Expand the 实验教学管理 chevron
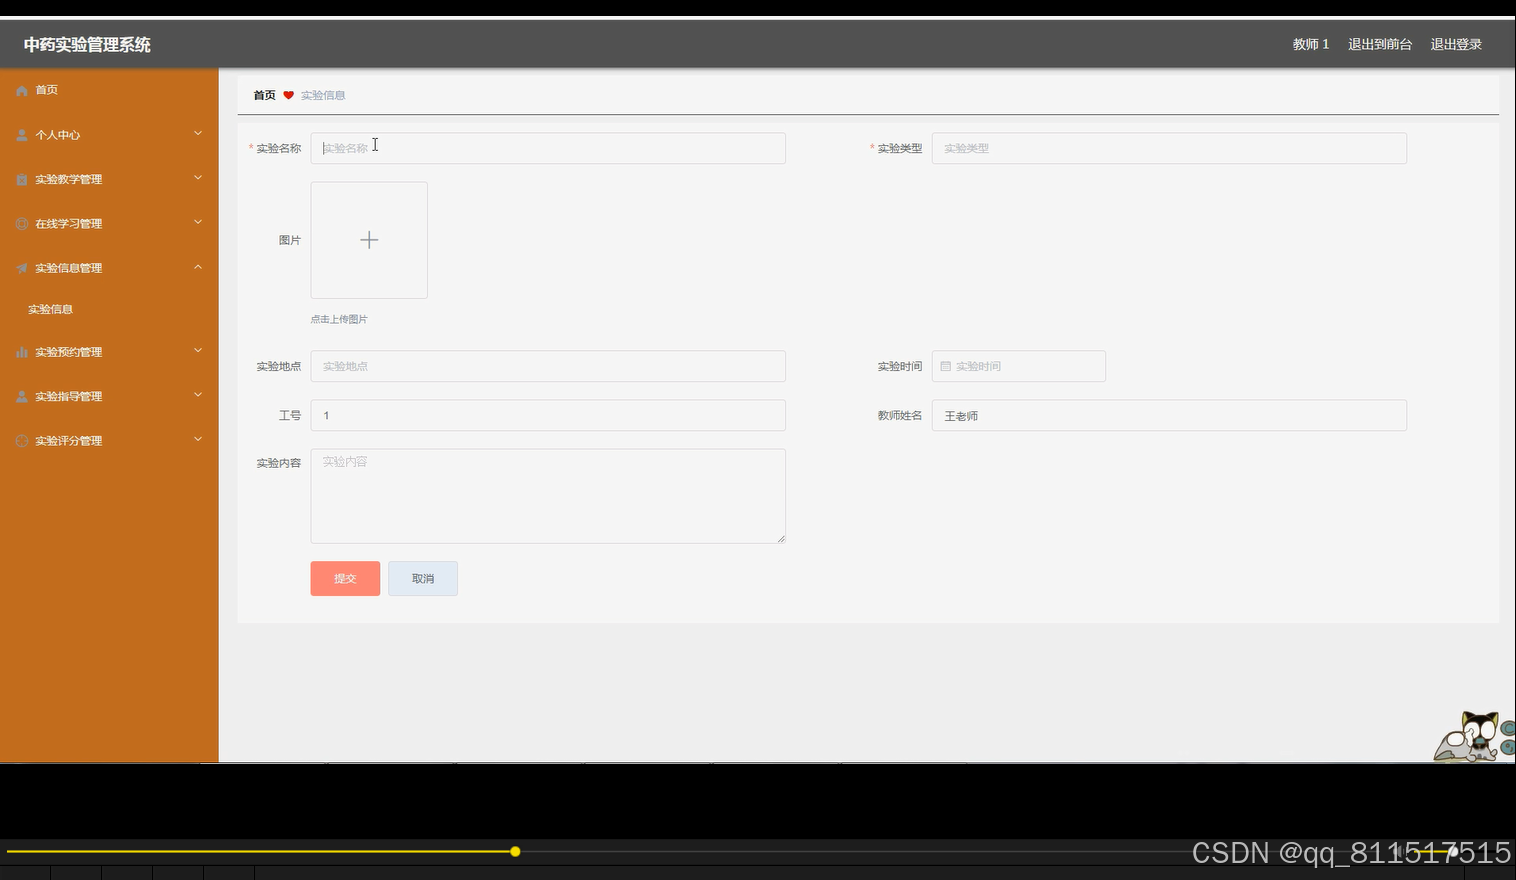1516x880 pixels. point(198,178)
